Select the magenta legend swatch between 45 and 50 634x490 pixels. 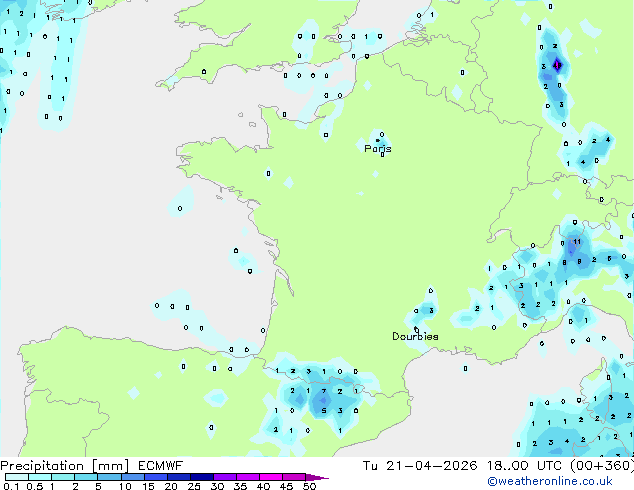[294, 477]
